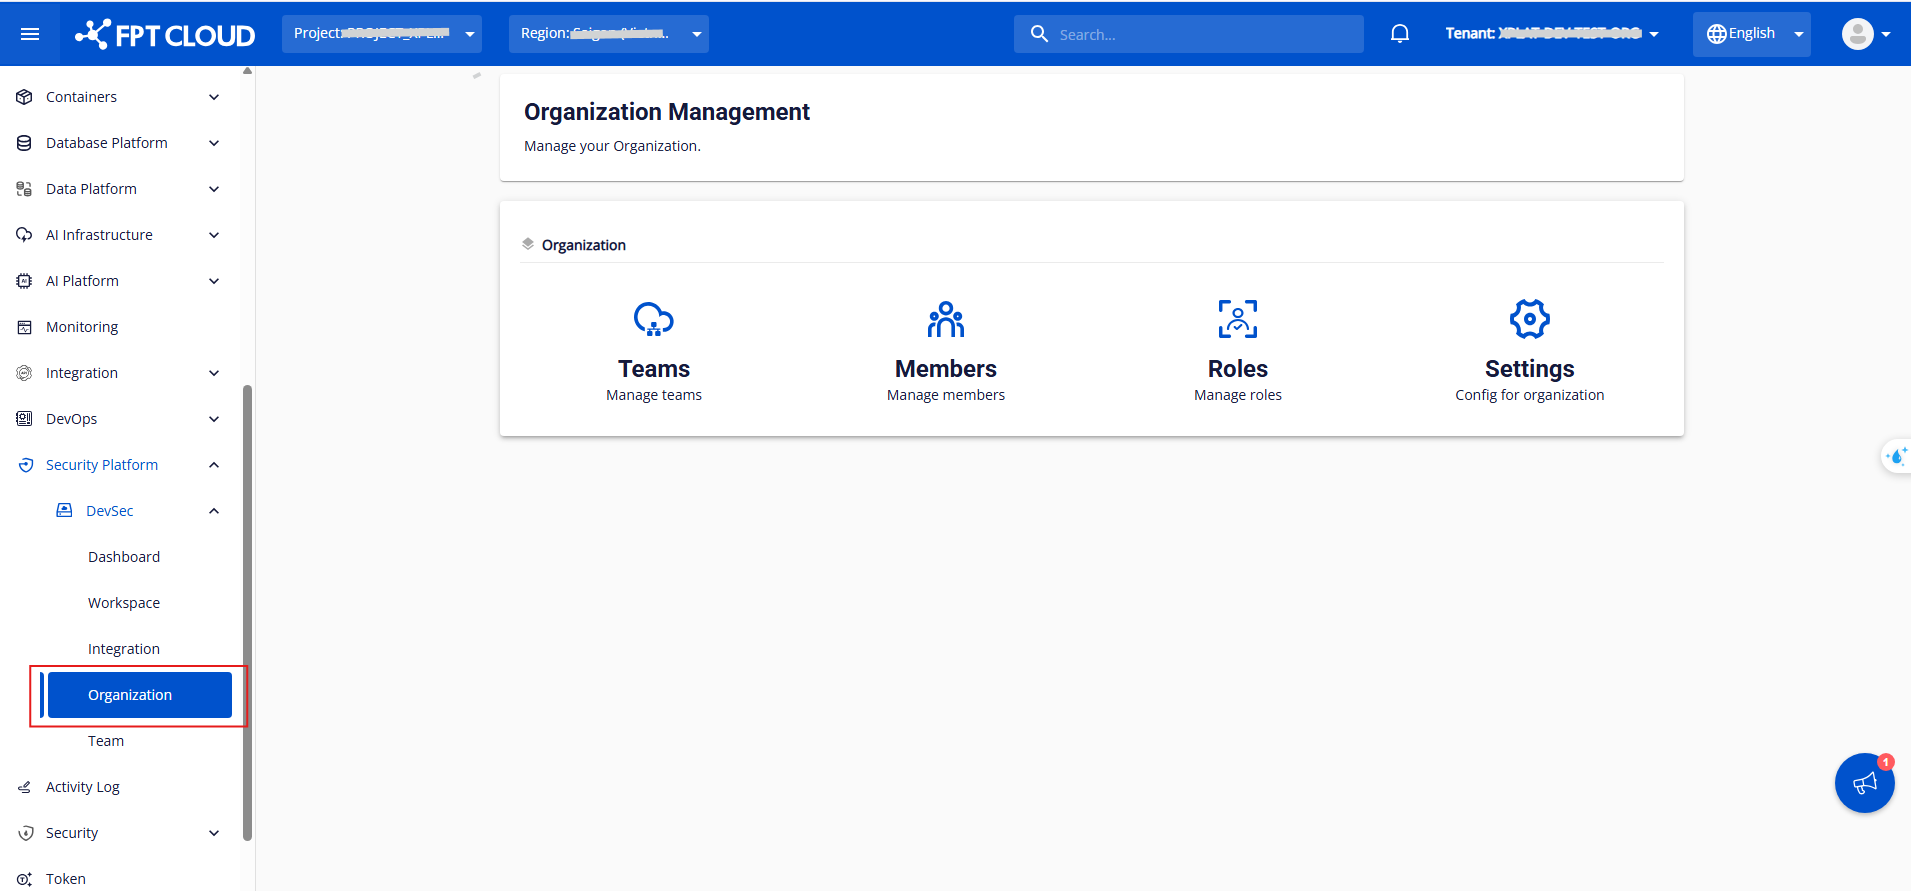Click the FPT Cloud logo

(x=166, y=35)
